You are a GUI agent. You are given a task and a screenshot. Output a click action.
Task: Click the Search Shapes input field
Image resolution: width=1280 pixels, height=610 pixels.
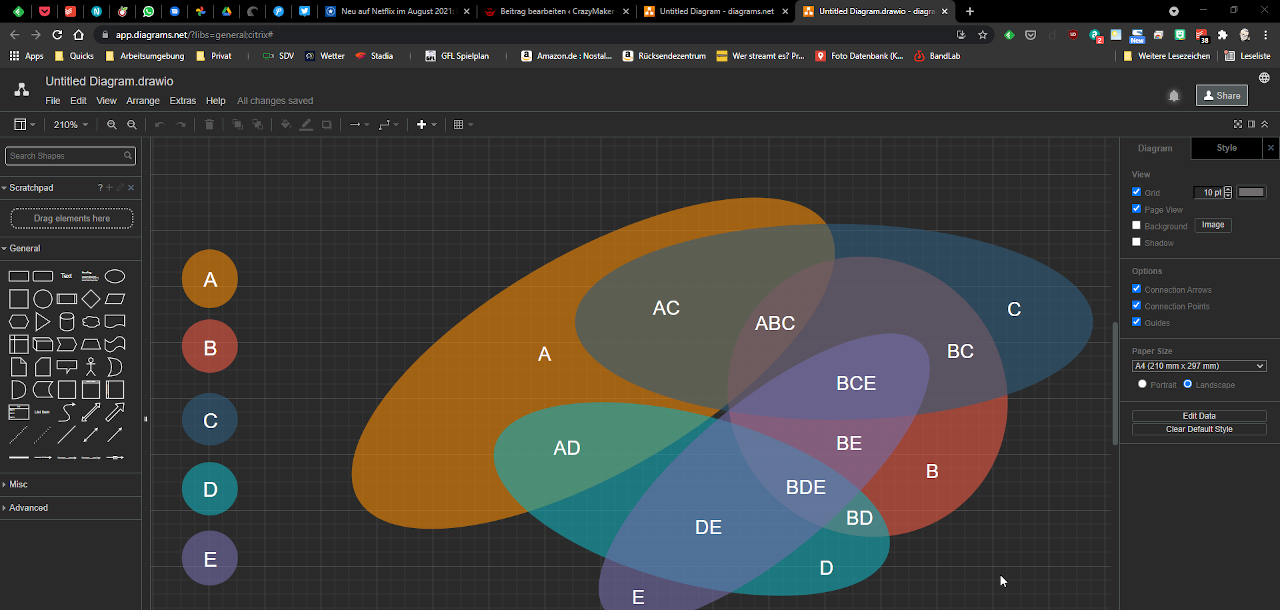[x=70, y=156]
